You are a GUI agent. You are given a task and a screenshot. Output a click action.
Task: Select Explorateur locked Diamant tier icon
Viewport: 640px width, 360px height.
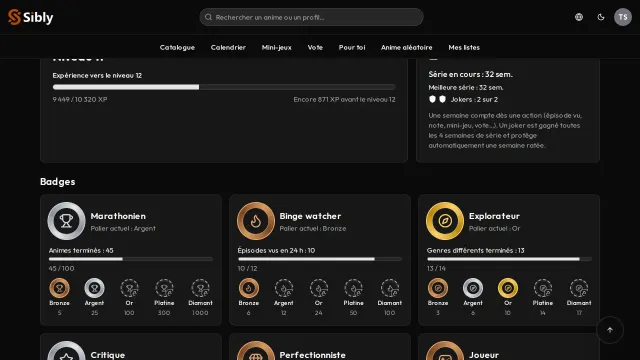(579, 288)
